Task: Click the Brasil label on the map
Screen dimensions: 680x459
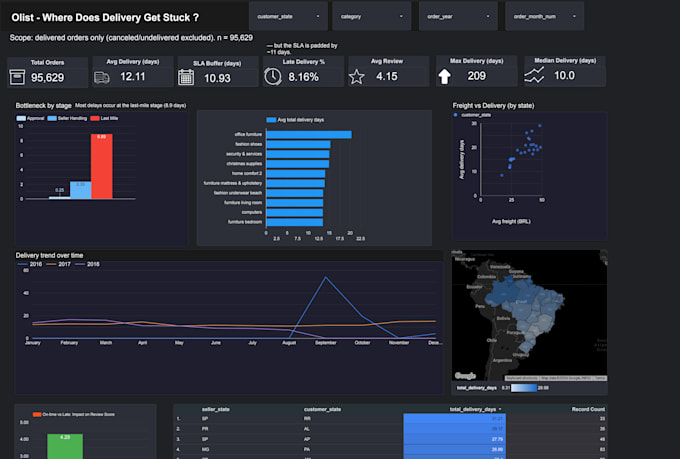Action: pyautogui.click(x=522, y=302)
